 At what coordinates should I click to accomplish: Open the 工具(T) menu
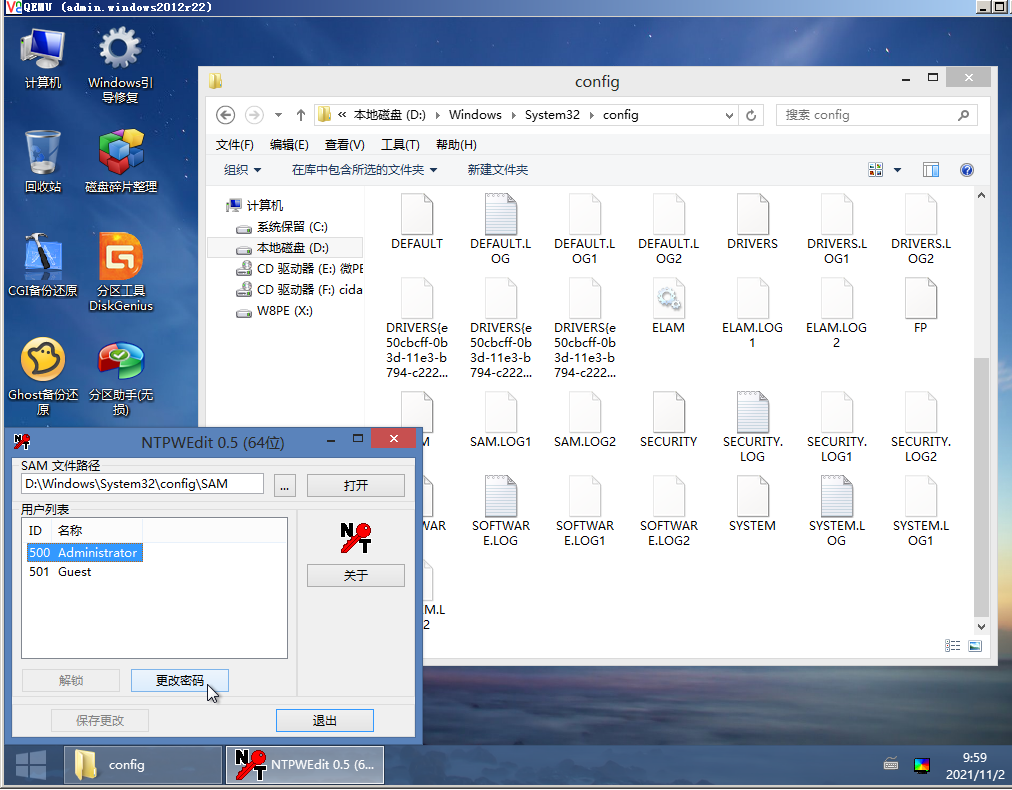[x=400, y=145]
